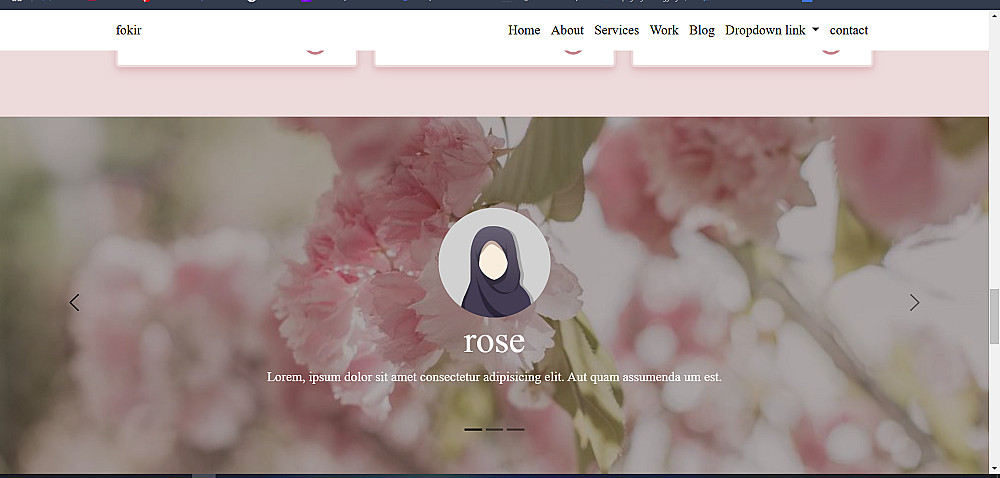Click the page vertical scrollbar thumb
The image size is (1000, 478).
[x=994, y=316]
